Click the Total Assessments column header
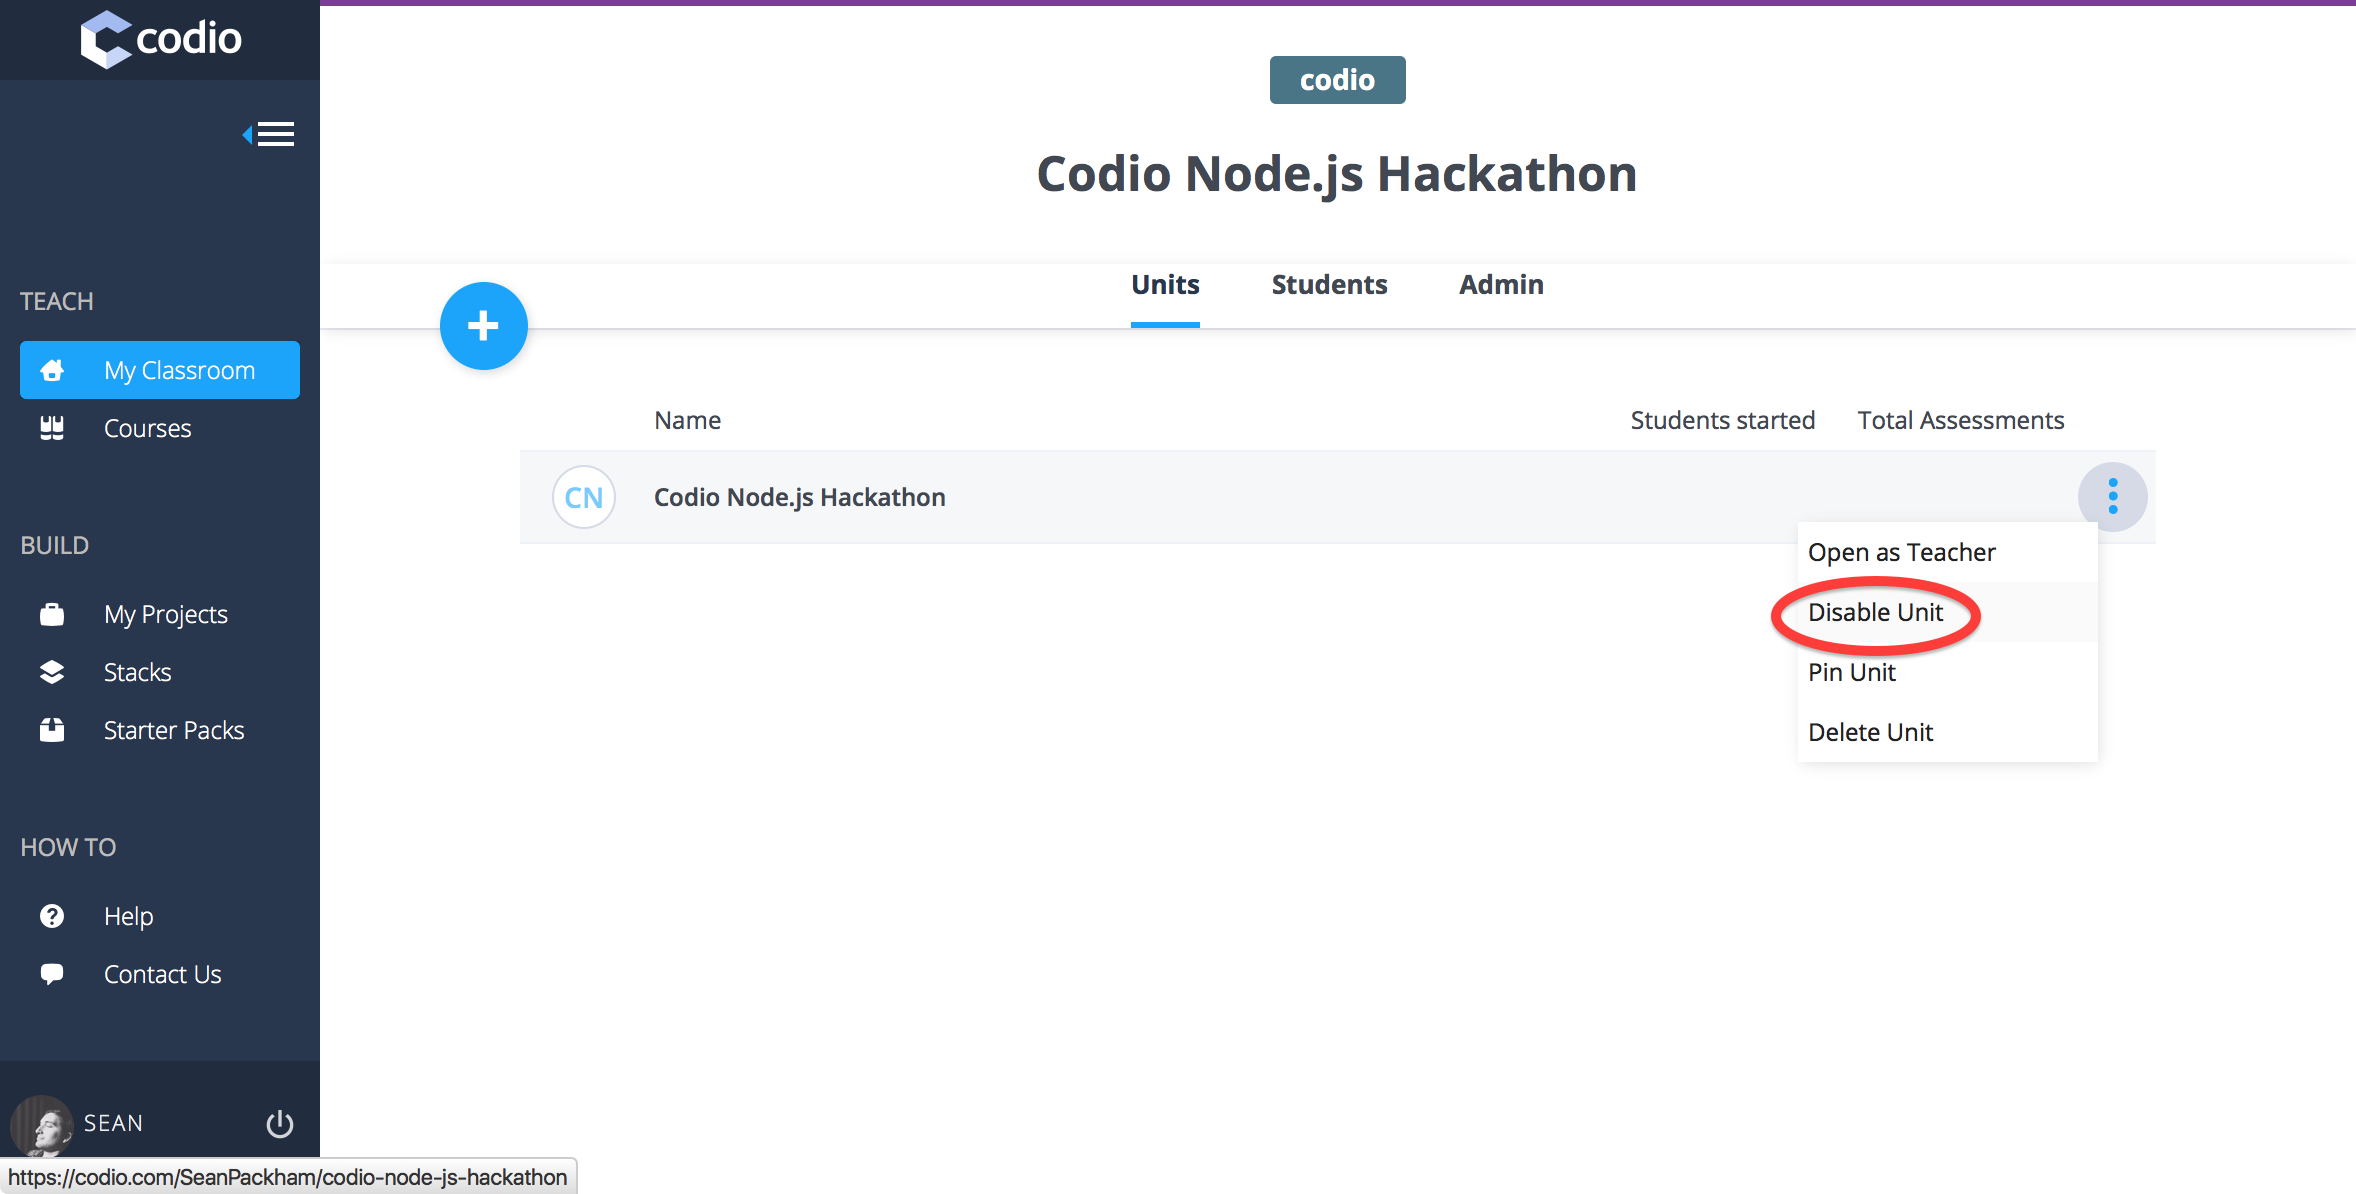Screen dimensions: 2356x1194 (x=1961, y=420)
